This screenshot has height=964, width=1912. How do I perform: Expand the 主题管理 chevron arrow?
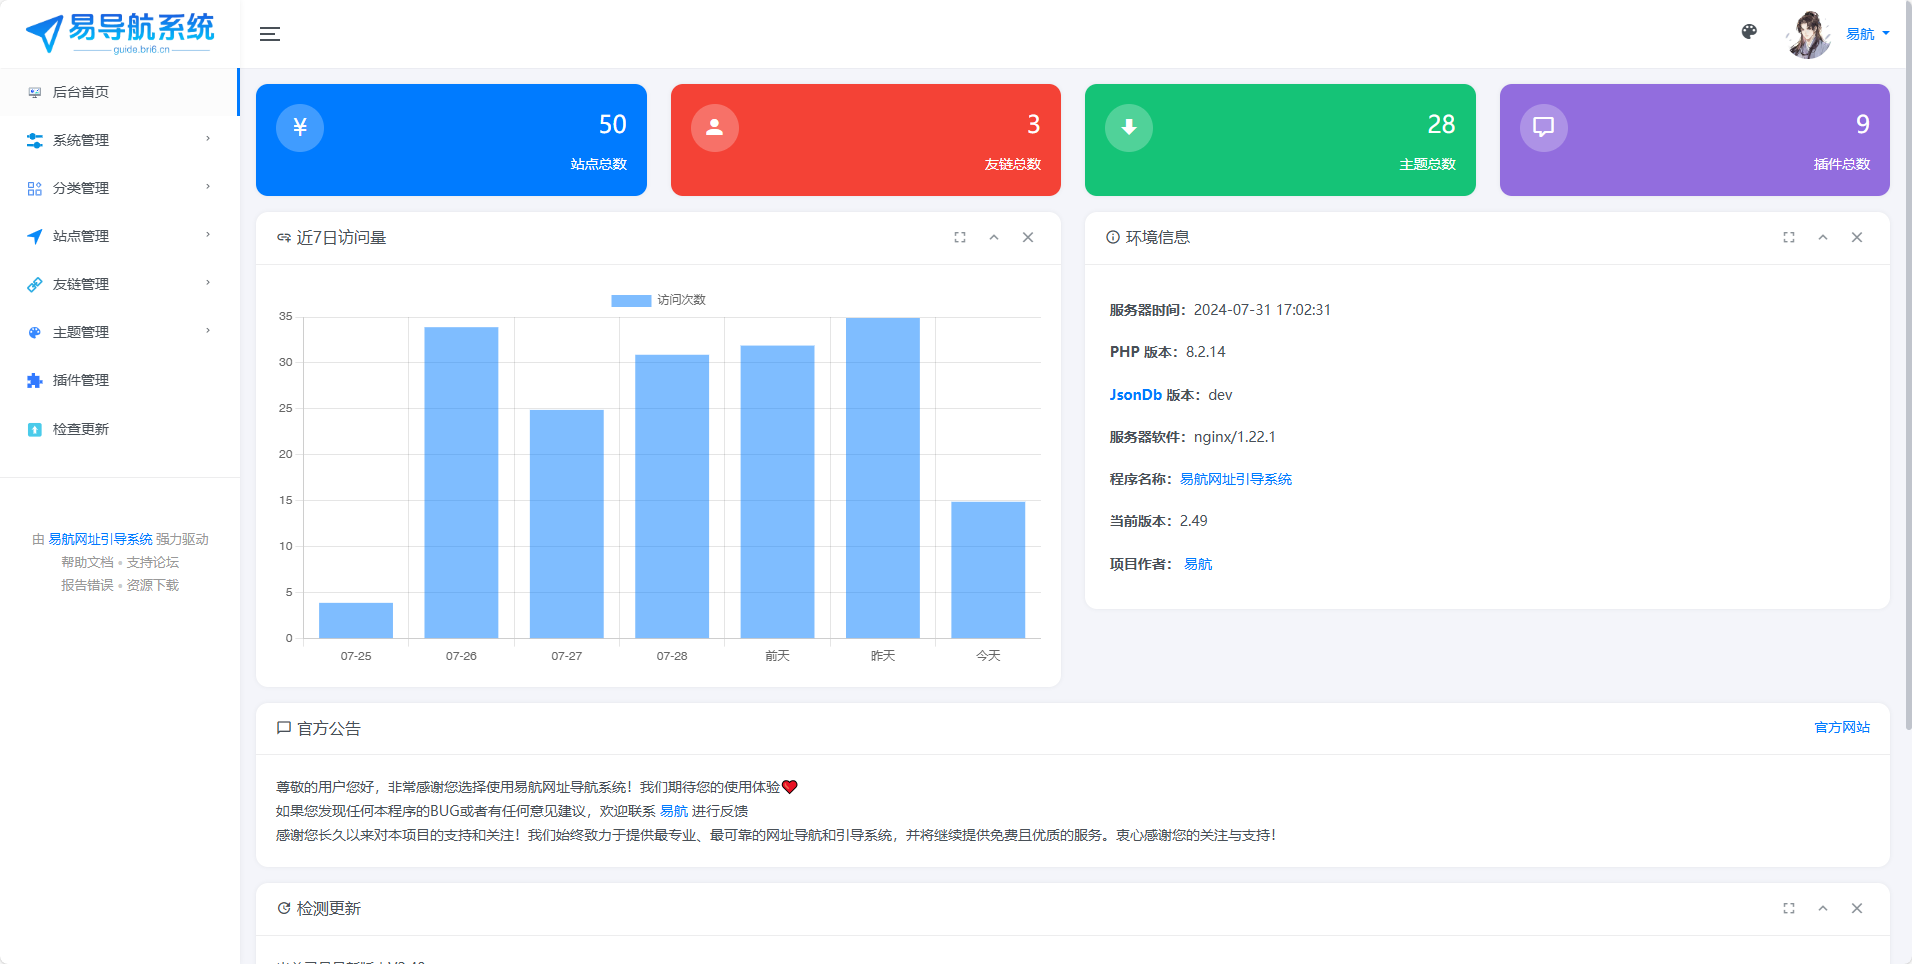coord(208,331)
